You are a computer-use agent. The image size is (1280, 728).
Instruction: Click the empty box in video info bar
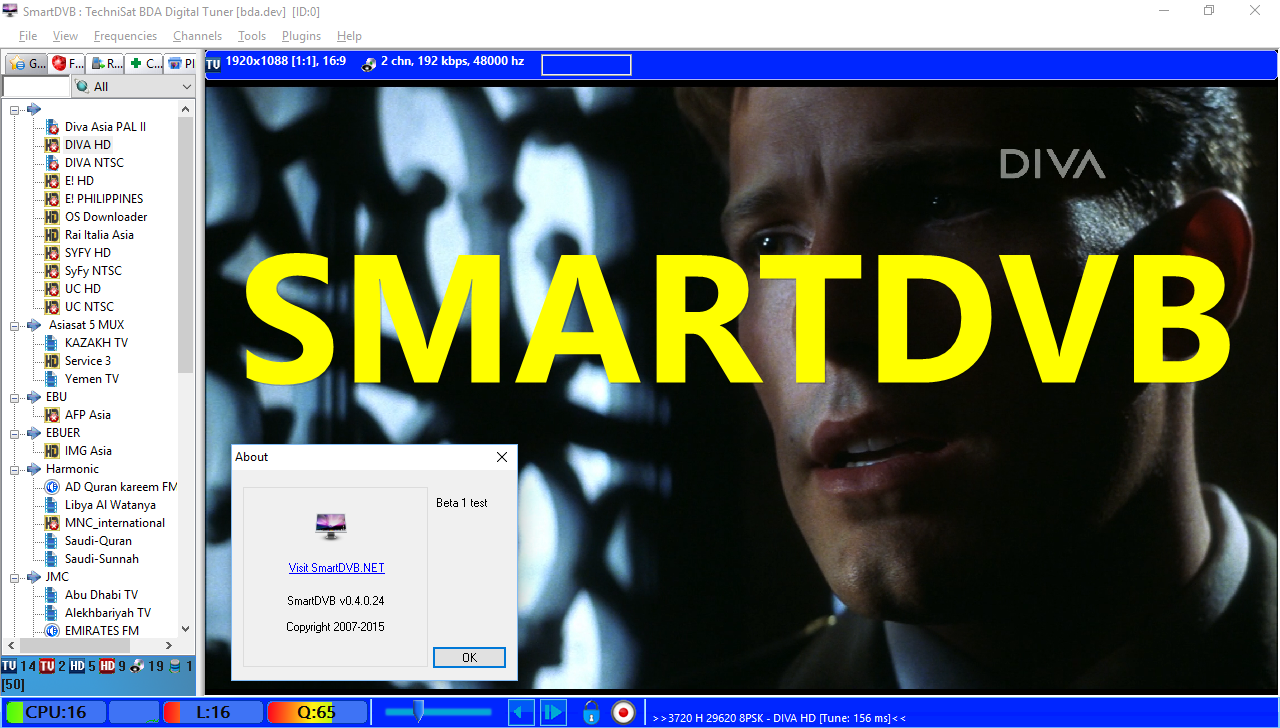(x=586, y=65)
